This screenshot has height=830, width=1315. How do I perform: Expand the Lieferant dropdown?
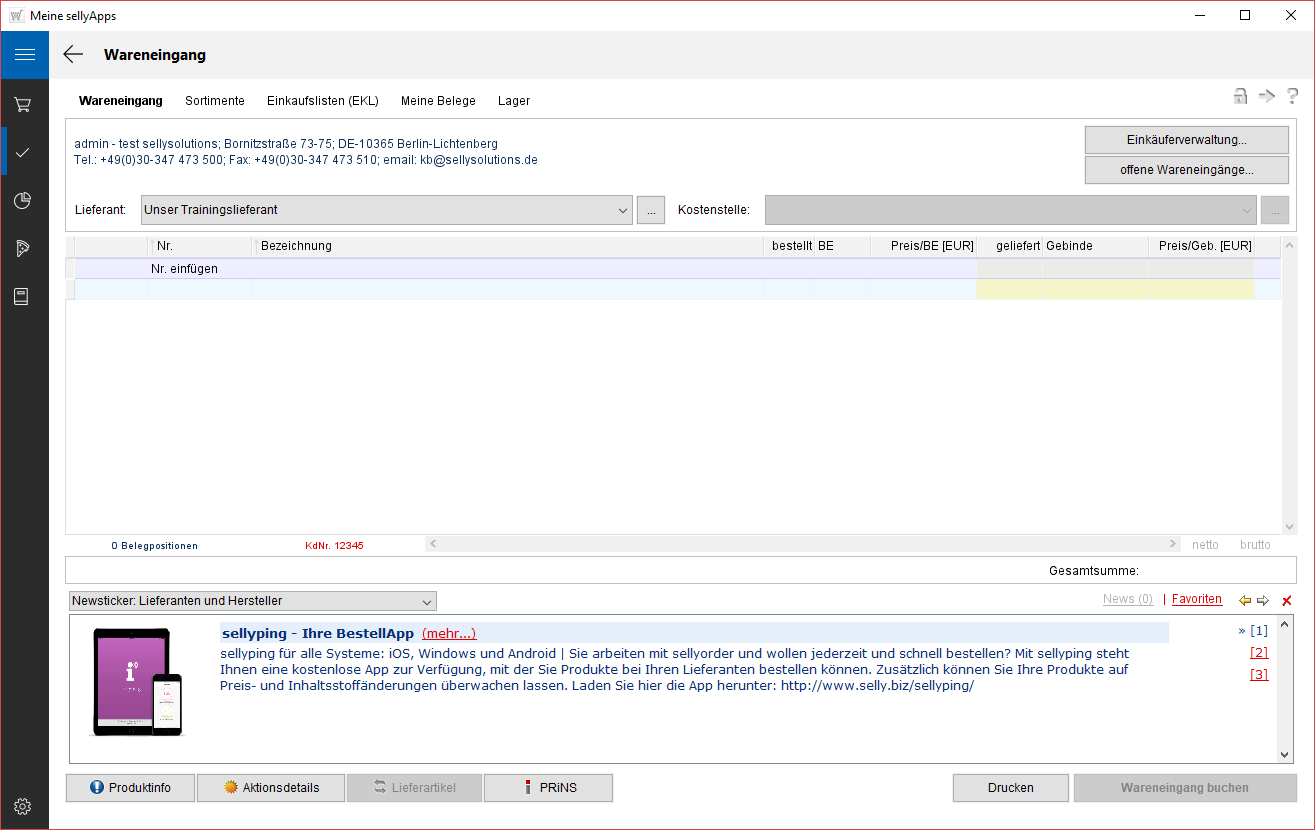pyautogui.click(x=623, y=211)
